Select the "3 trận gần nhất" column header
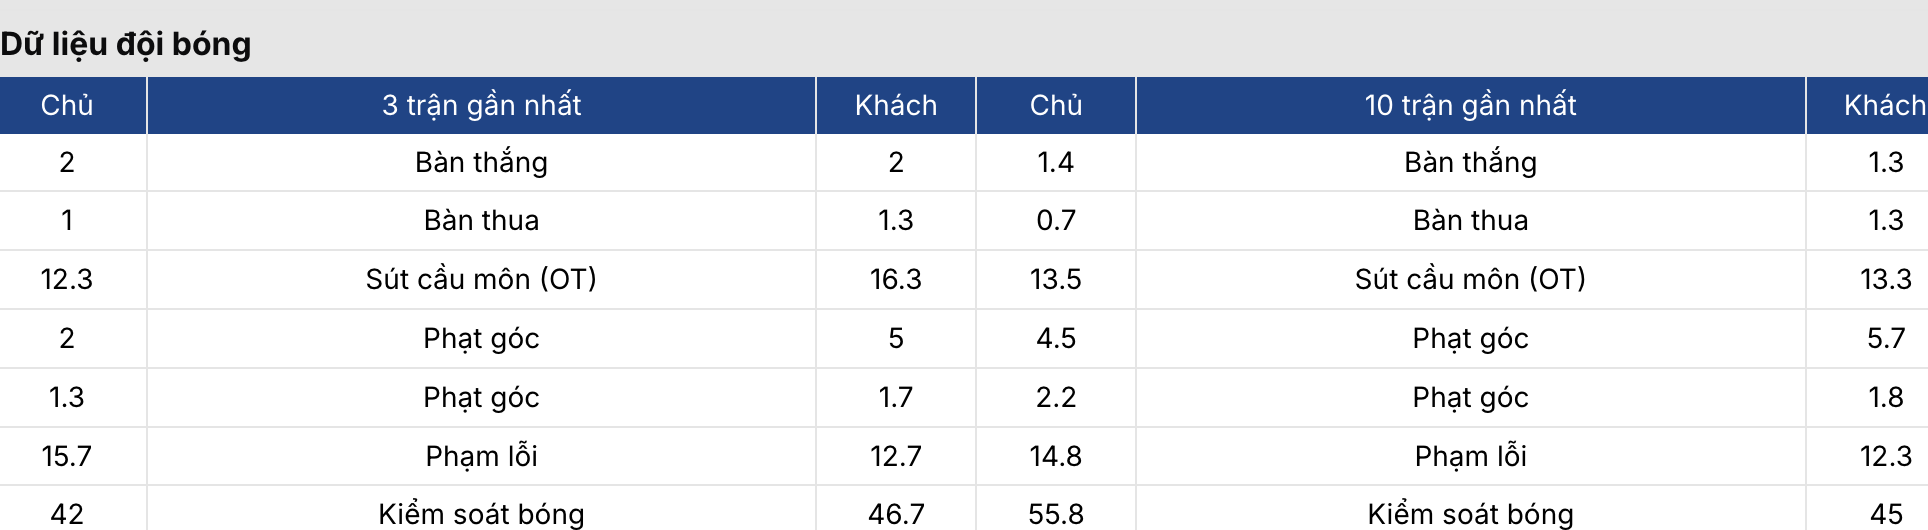Viewport: 1928px width, 530px height. 481,105
